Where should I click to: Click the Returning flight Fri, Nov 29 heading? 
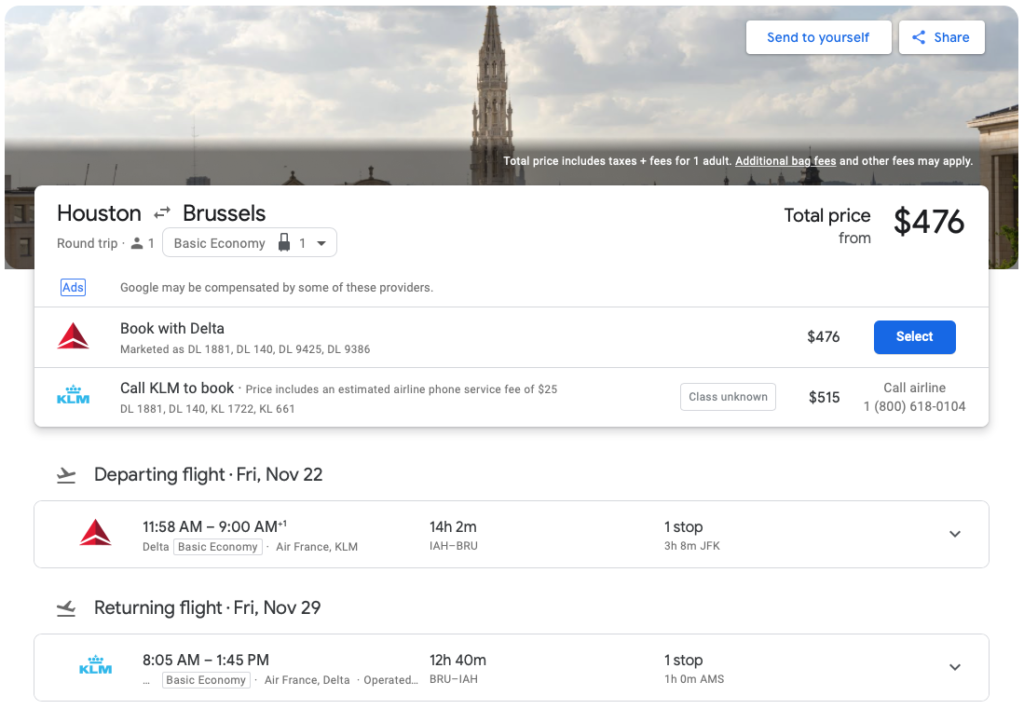(207, 608)
